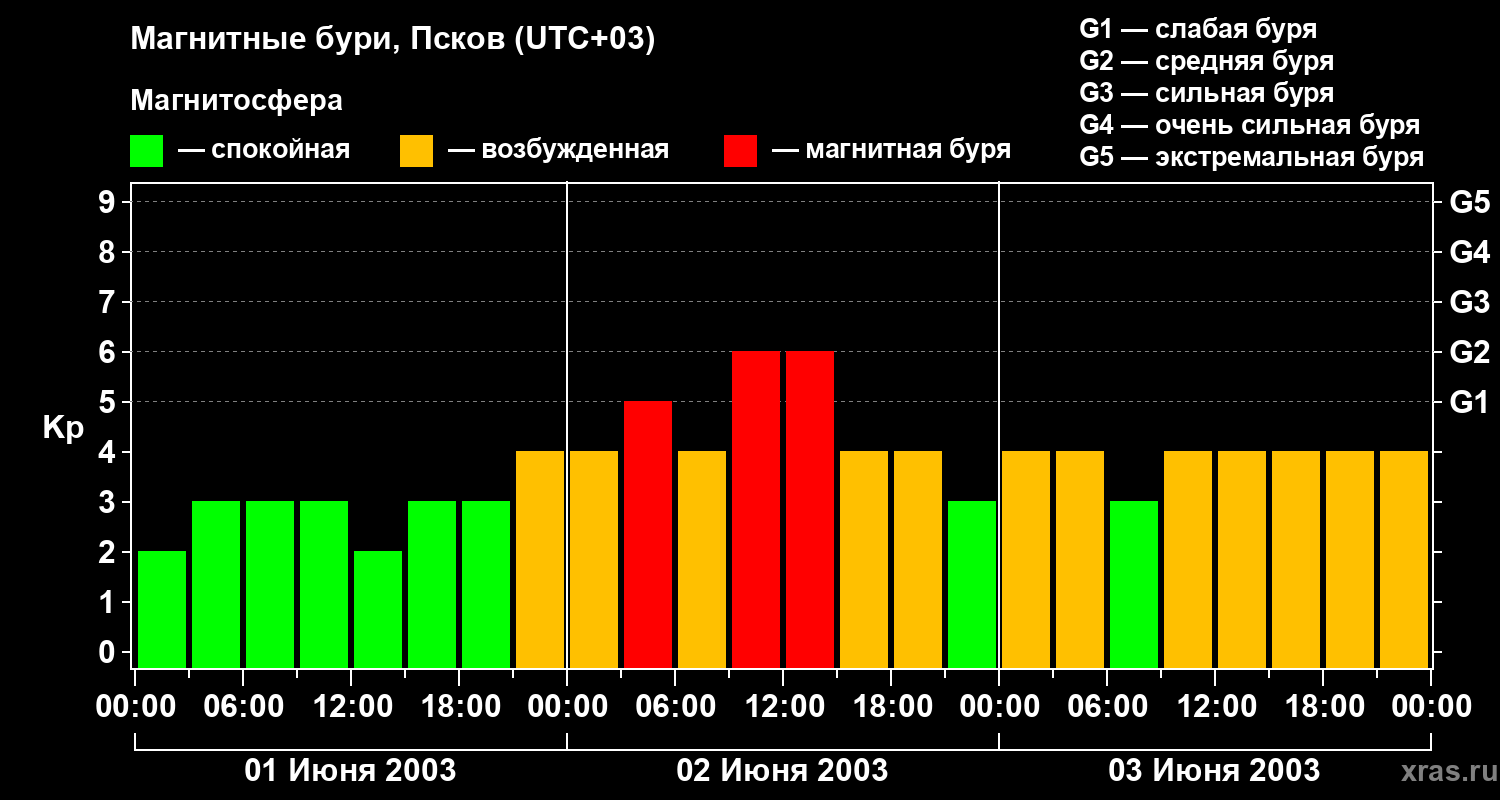Click the '12:00' time label under 01 Июня
This screenshot has height=800, width=1500.
[x=351, y=707]
